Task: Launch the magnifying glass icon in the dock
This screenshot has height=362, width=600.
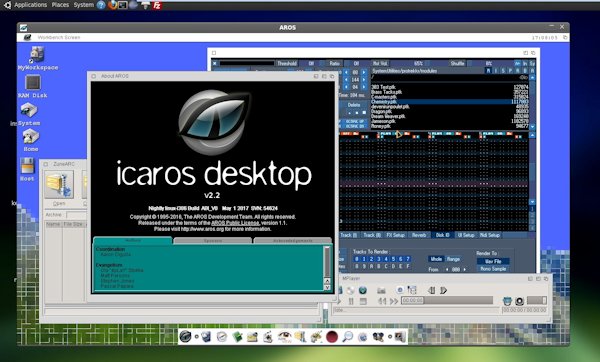Action: pos(347,337)
